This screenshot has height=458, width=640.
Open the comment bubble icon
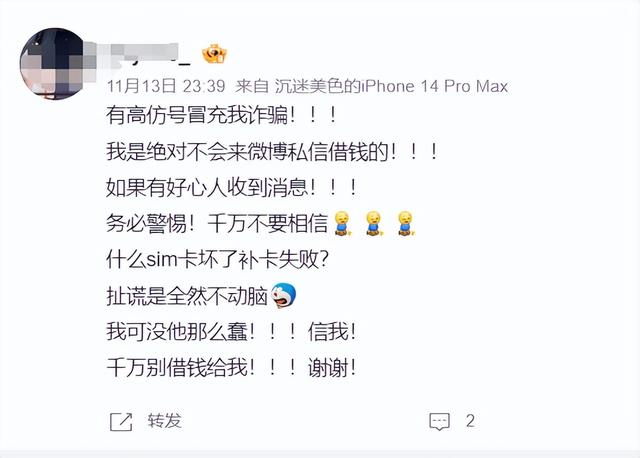tap(439, 421)
